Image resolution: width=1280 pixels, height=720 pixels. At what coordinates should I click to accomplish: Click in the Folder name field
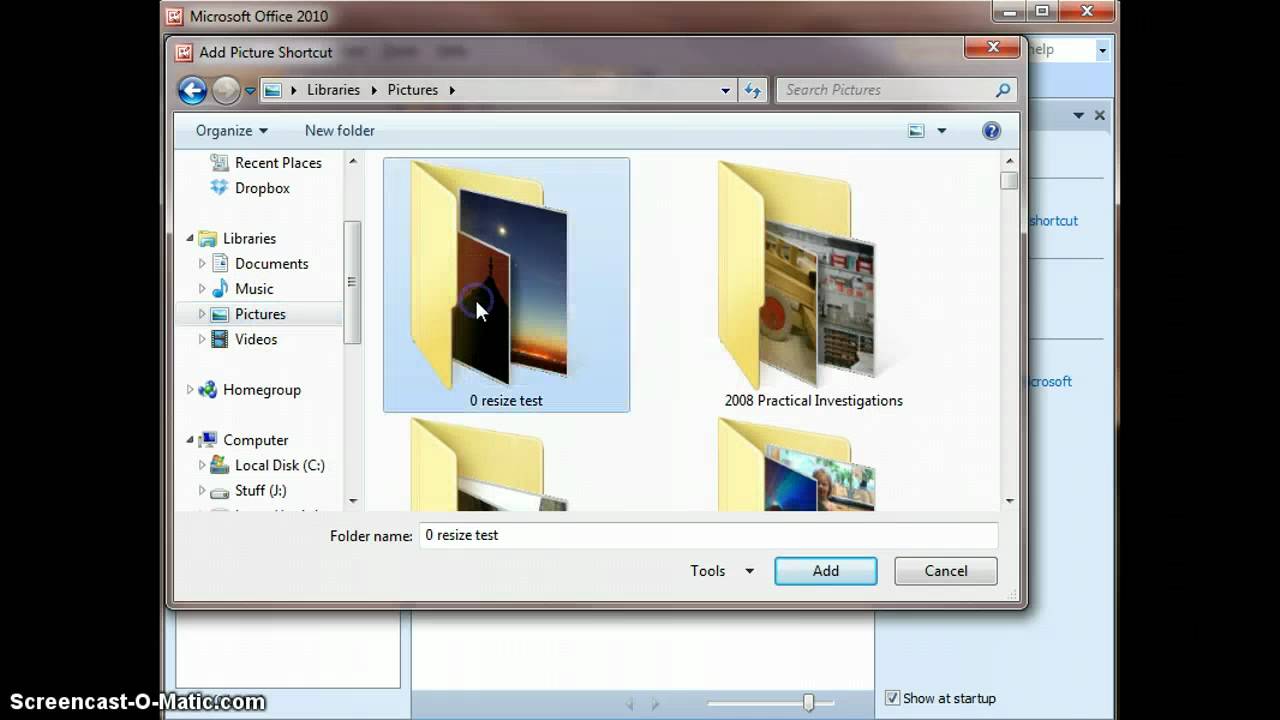tap(708, 535)
